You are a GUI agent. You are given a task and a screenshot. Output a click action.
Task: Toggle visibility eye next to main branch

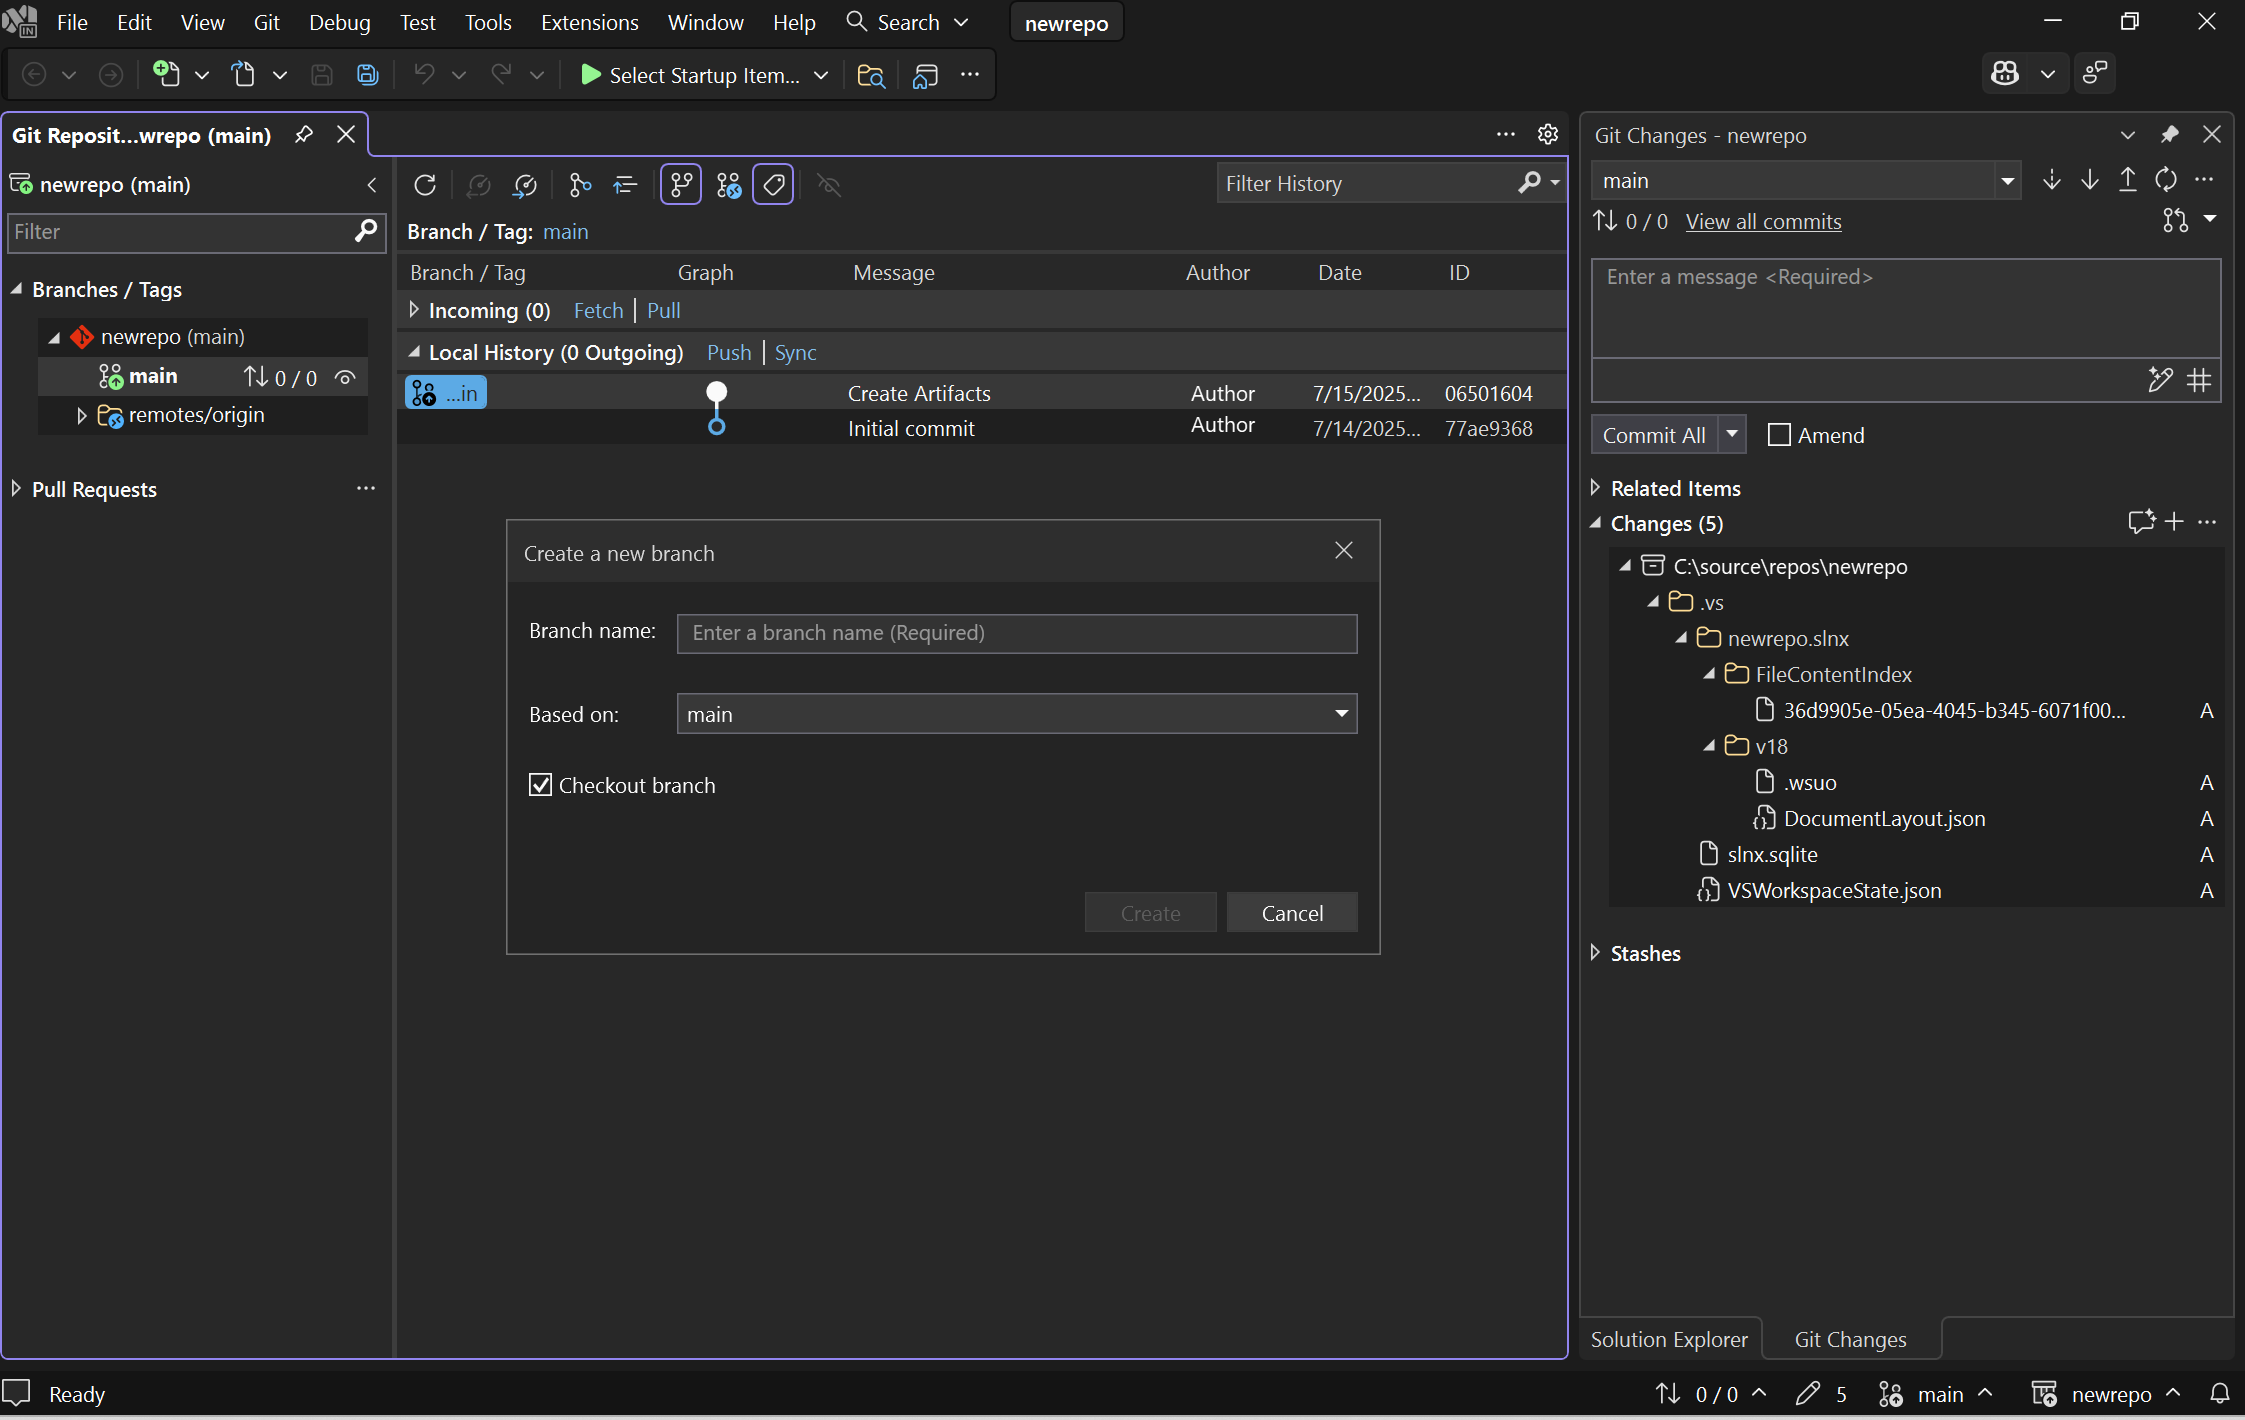(344, 378)
